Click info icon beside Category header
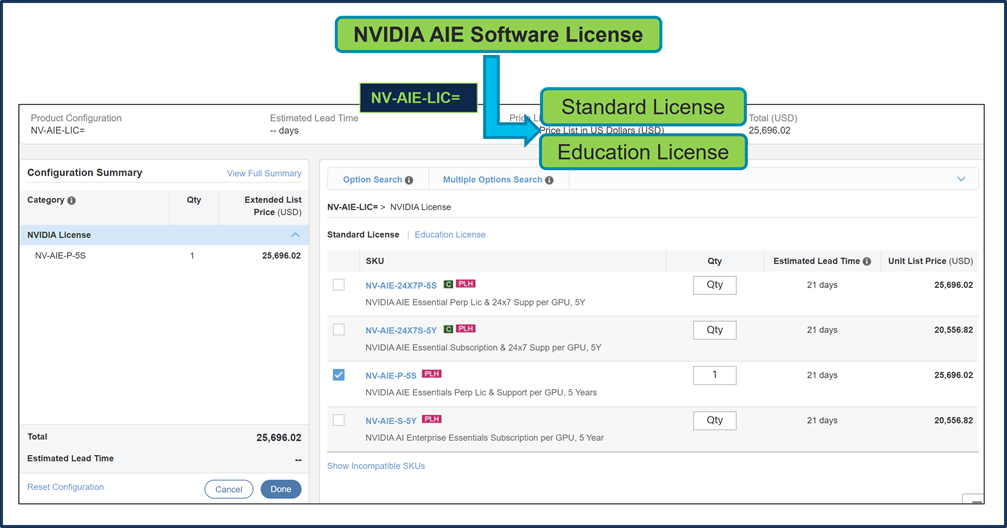 click(x=71, y=200)
